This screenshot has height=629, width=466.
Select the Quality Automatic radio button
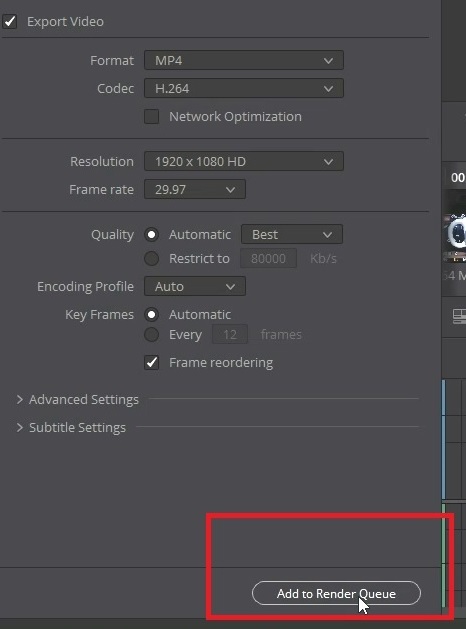(152, 234)
